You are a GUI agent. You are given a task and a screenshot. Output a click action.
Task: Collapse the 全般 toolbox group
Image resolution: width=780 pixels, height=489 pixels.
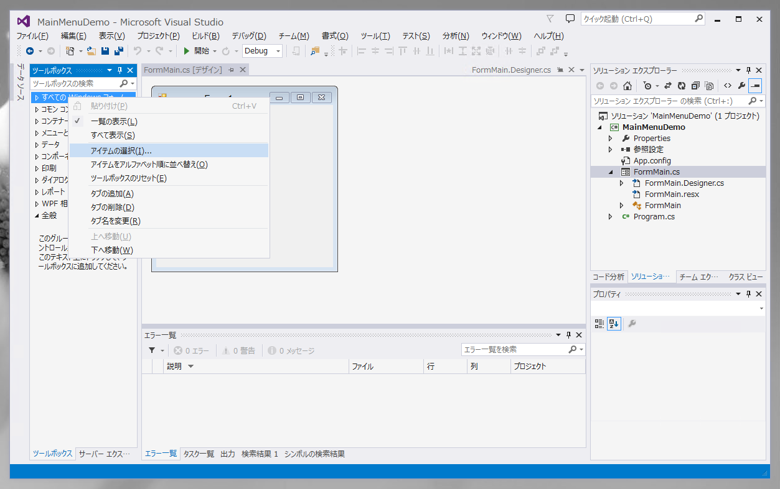37,215
